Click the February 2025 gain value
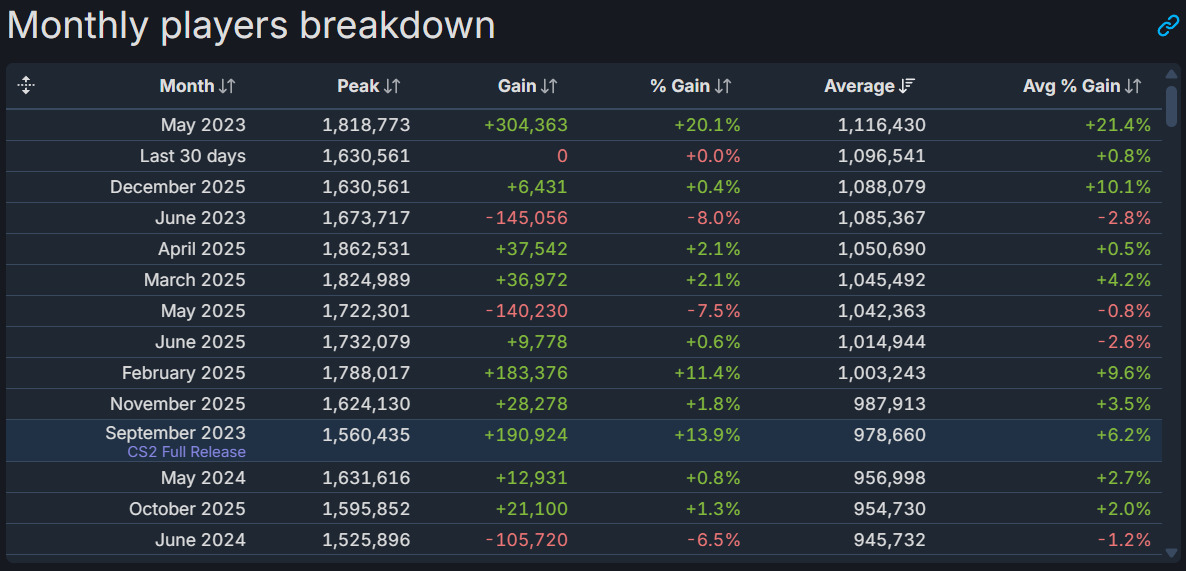1186x571 pixels. coord(525,373)
